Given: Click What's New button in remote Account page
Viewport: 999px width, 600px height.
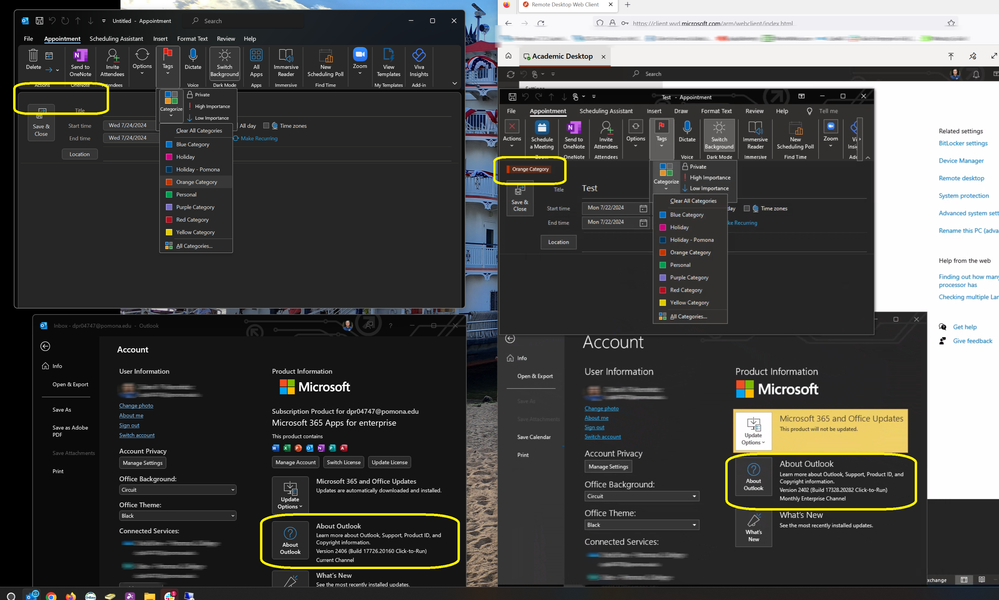Looking at the screenshot, I should coord(753,529).
